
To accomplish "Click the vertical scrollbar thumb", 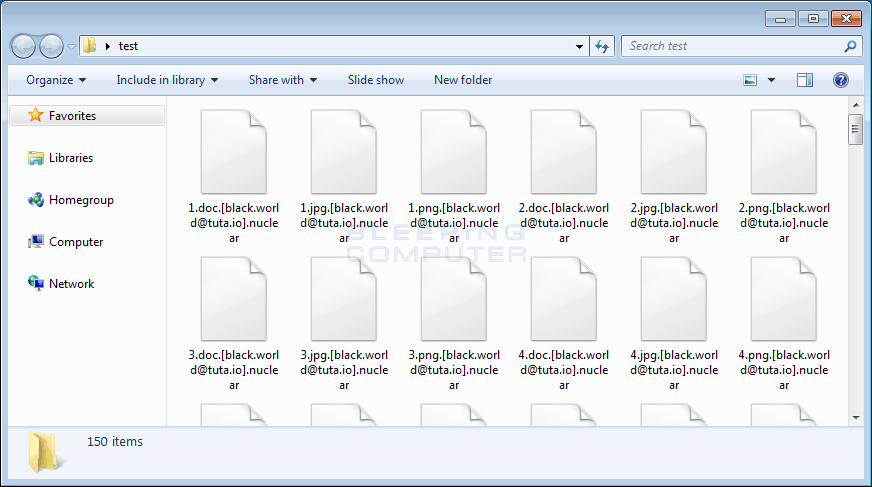I will coord(856,129).
